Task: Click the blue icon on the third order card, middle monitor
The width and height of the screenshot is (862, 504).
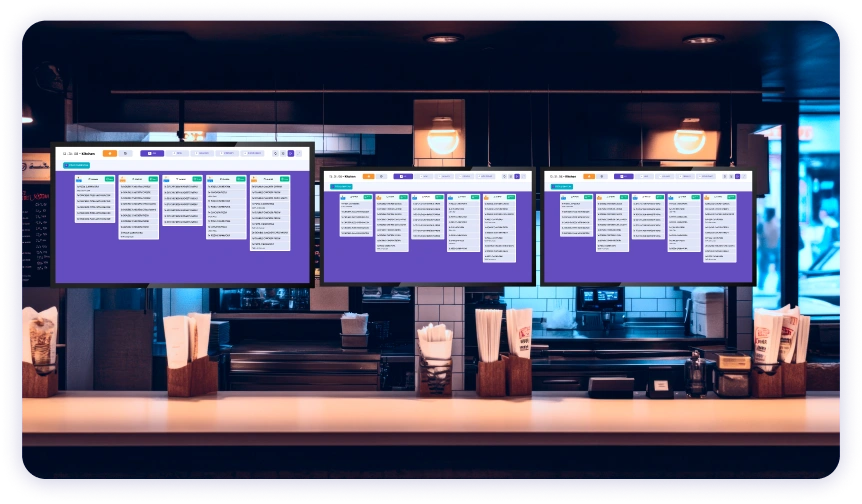Action: [x=415, y=197]
